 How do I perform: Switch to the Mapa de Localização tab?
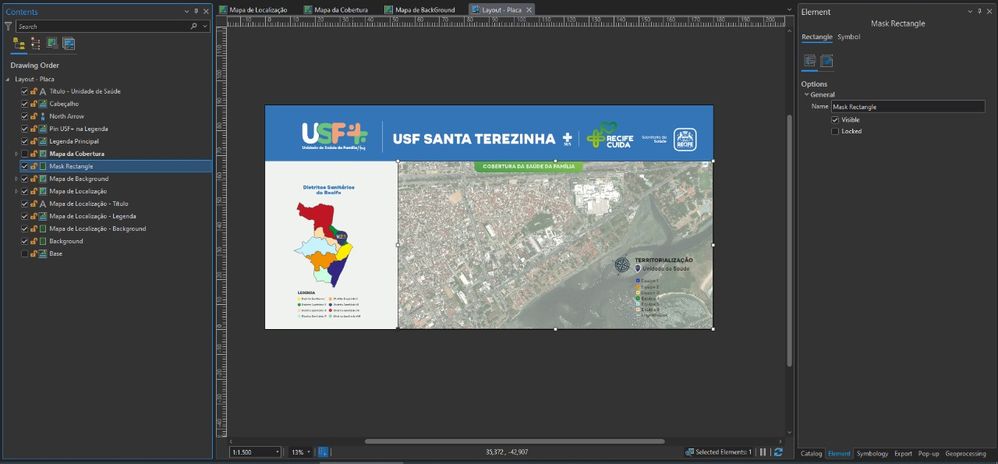point(258,9)
